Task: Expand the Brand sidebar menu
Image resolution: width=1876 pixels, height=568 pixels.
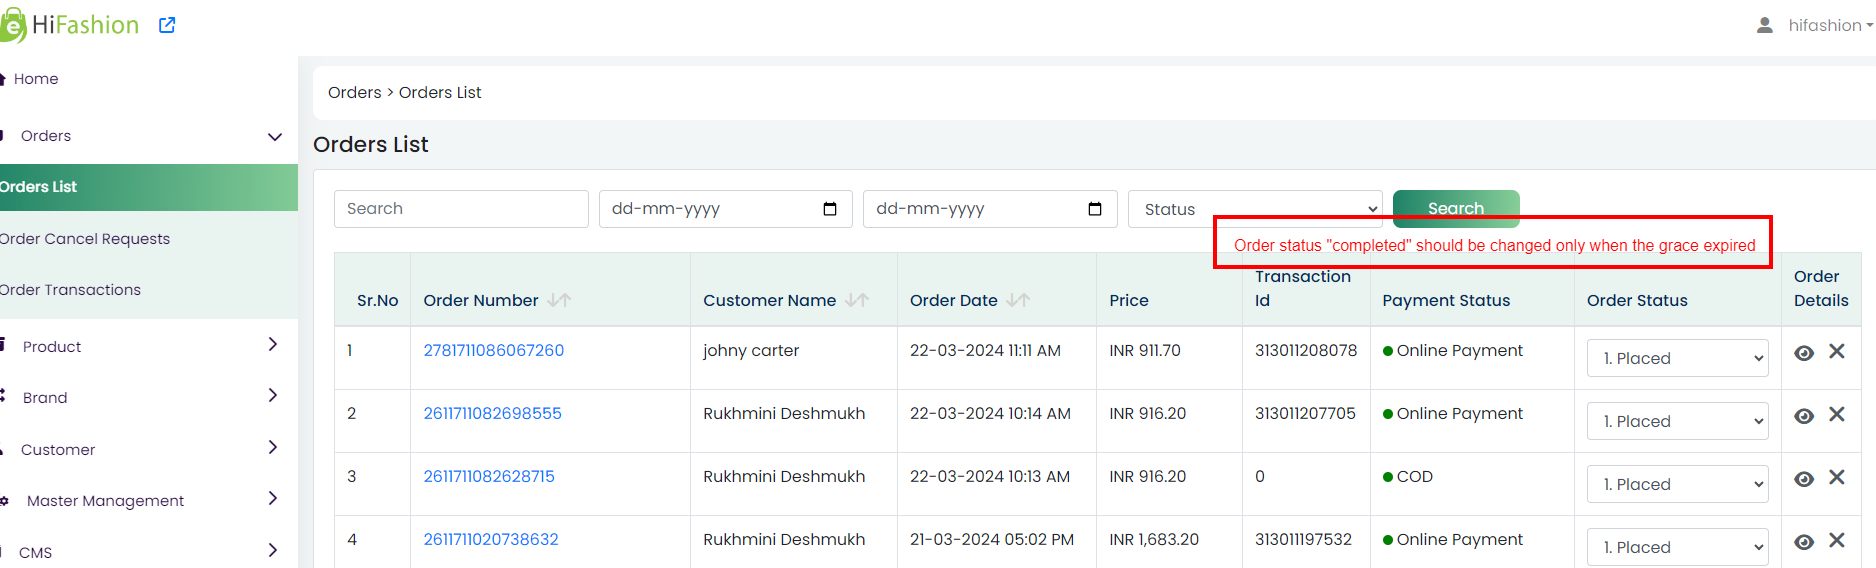Action: point(273,396)
